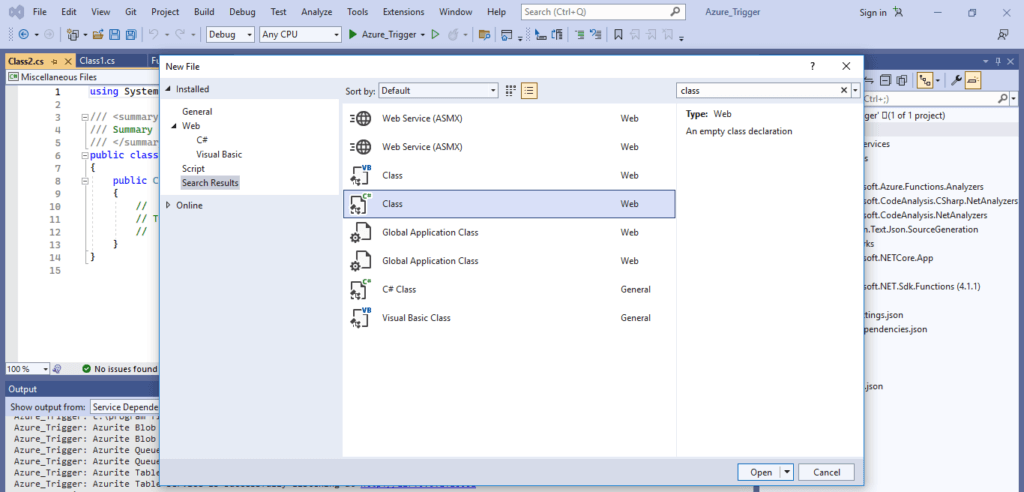Open the template search history dropdown arrow
The height and width of the screenshot is (492, 1024).
[856, 91]
